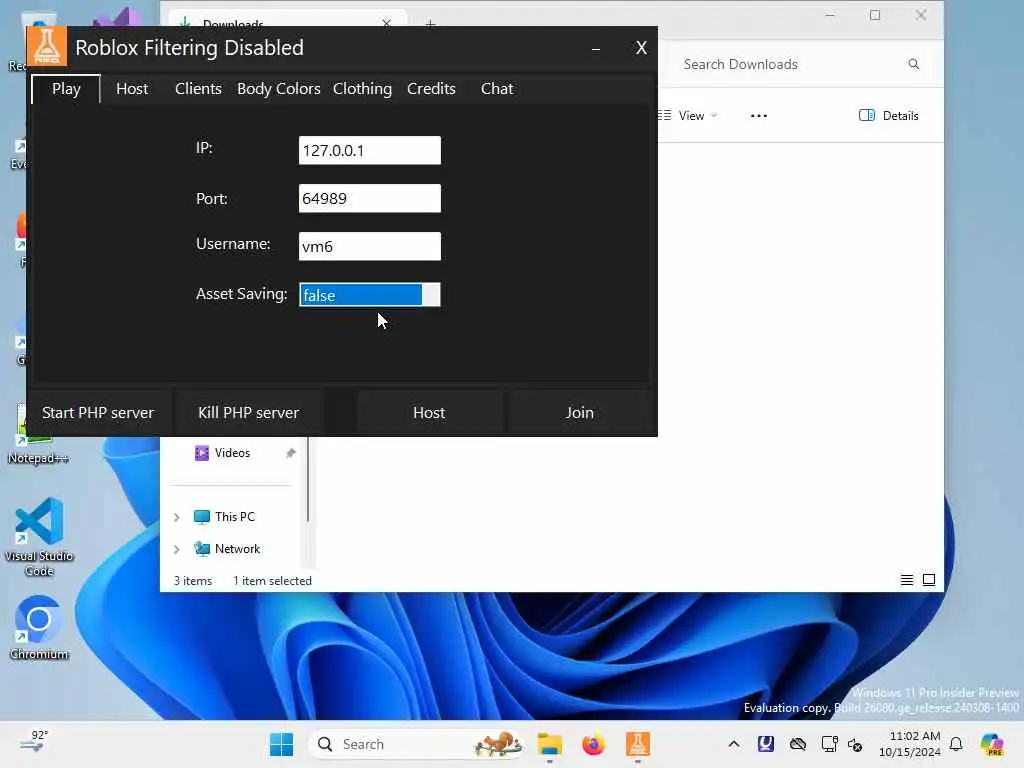The image size is (1024, 768).
Task: Click the Roblox Filtering Disabled flask logo
Action: [47, 46]
